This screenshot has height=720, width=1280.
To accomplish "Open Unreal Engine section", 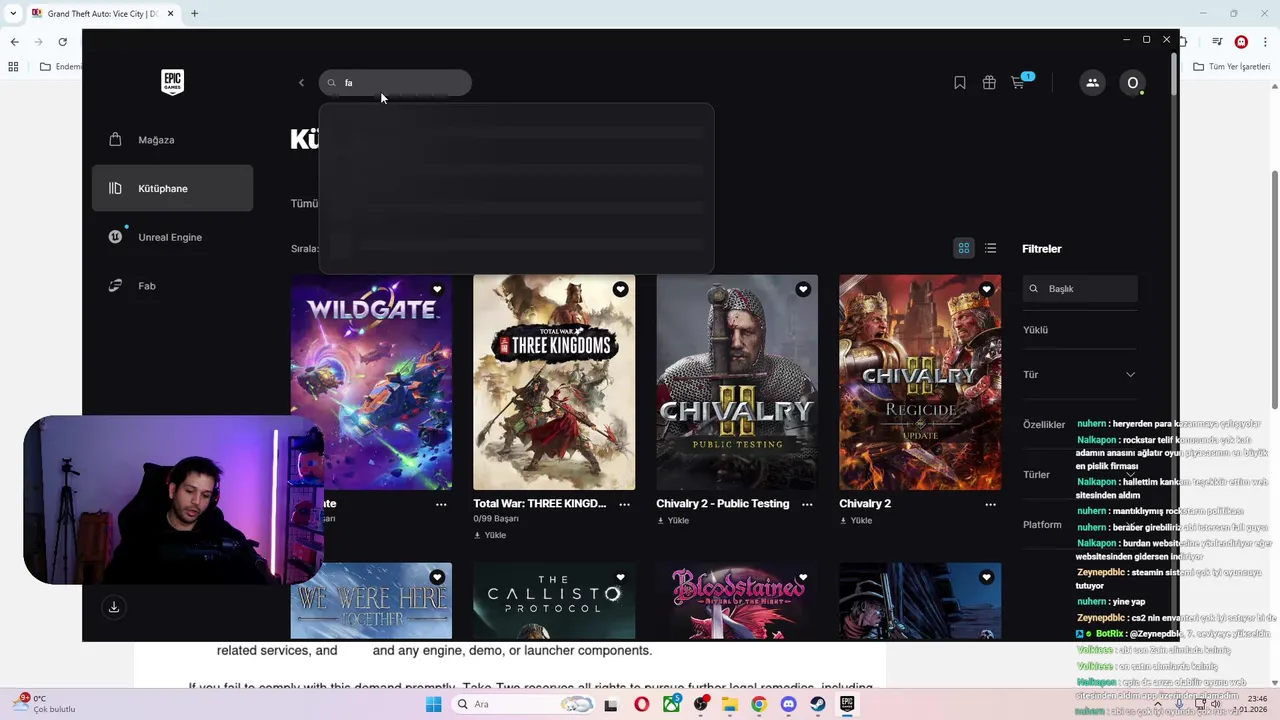I will (x=172, y=237).
